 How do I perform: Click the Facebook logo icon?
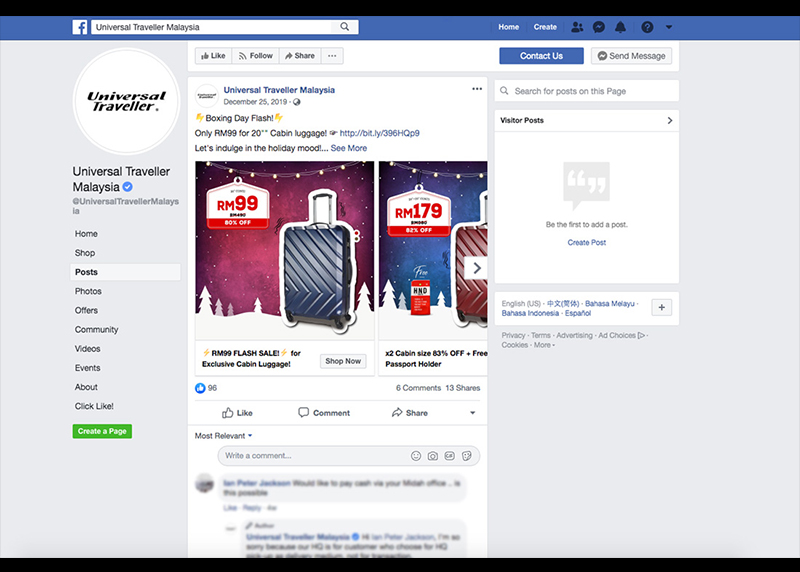point(80,27)
